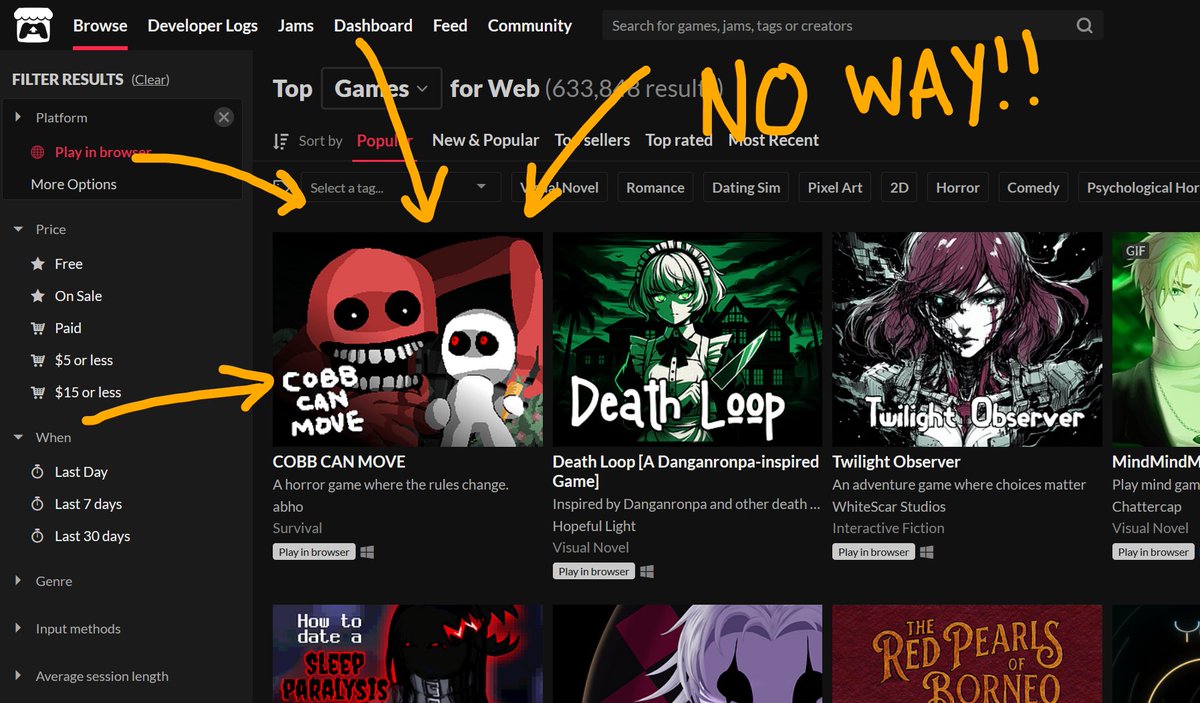Image resolution: width=1200 pixels, height=703 pixels.
Task: Click the Survival genre under COBB CAN MOVE
Action: (x=298, y=528)
